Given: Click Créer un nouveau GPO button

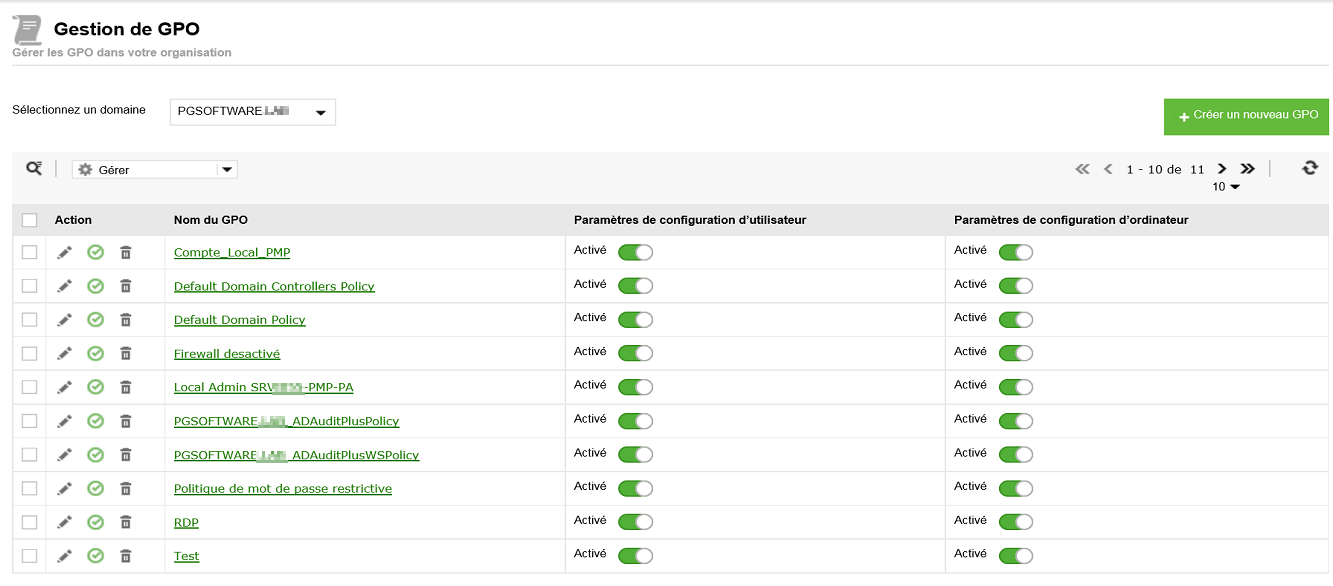Looking at the screenshot, I should [1246, 116].
